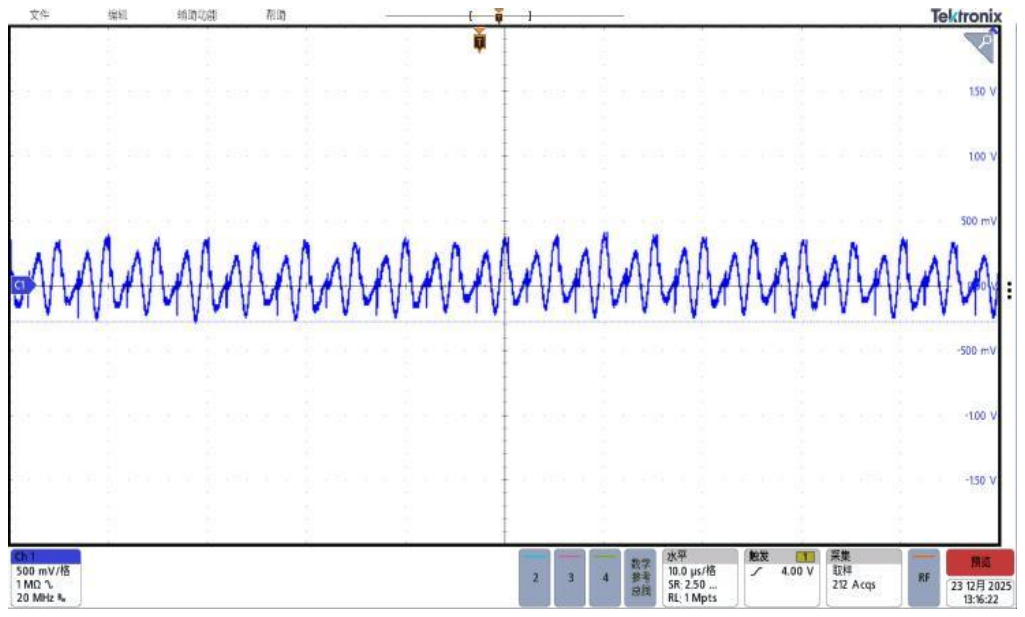Click the 500 mV vertical scale label
Viewport: 1025px width, 617px height.
[x=979, y=221]
